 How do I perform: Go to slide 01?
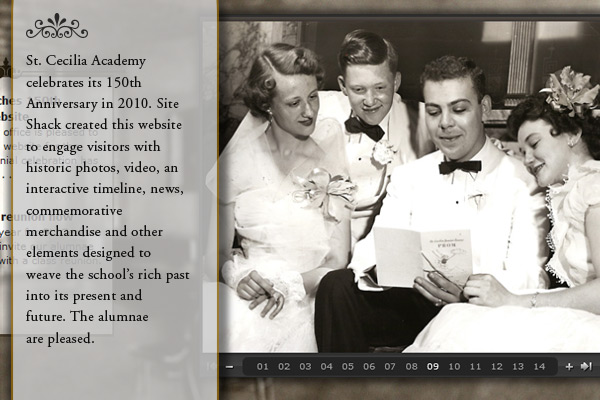point(262,367)
